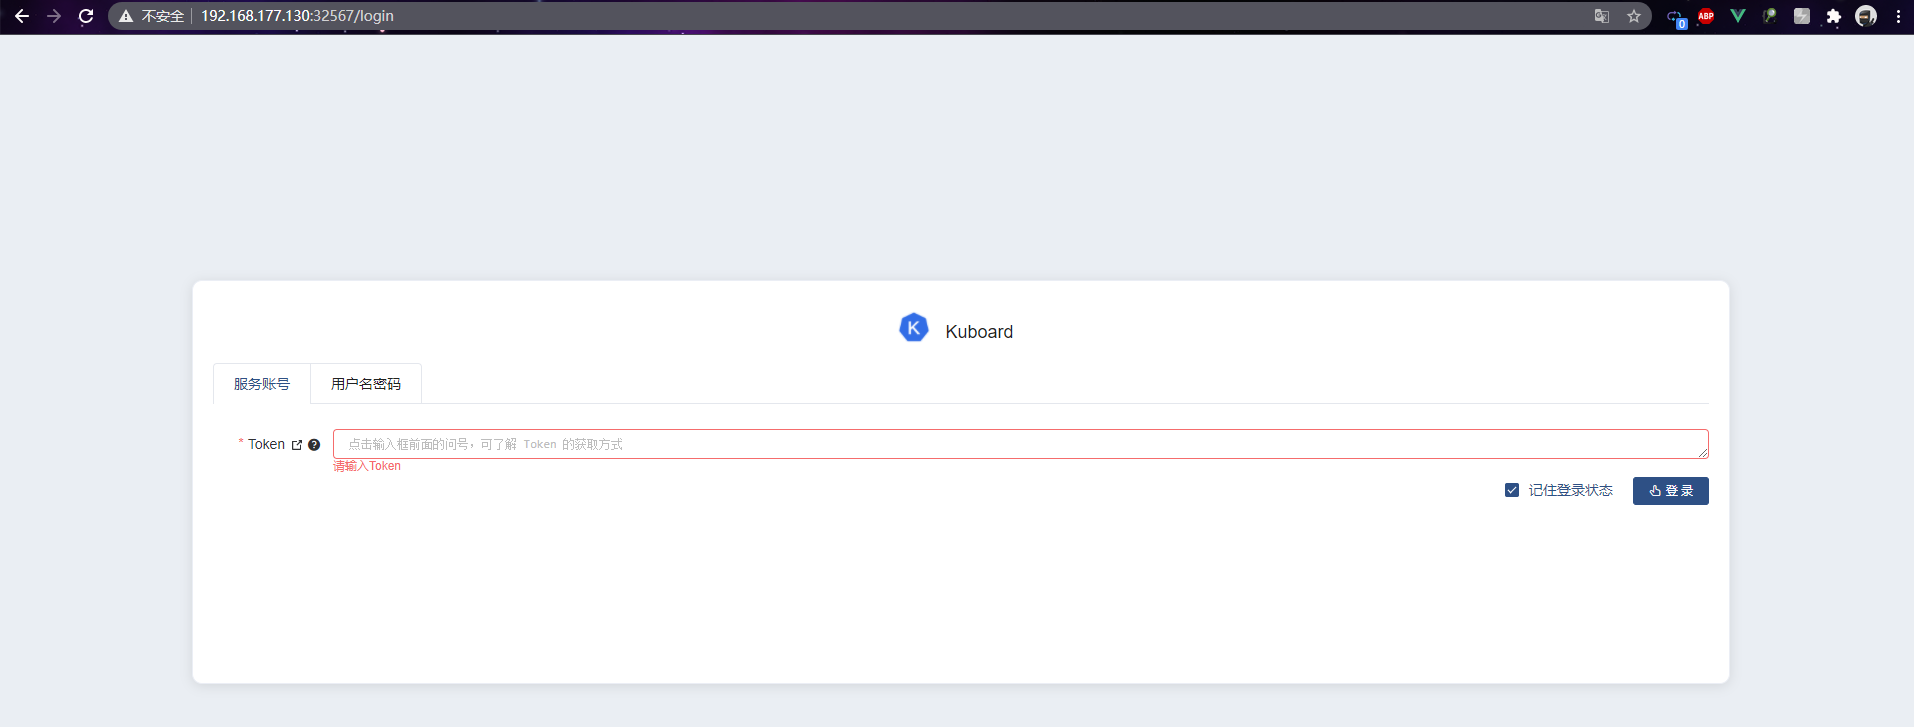This screenshot has width=1914, height=727.
Task: Click the 登录 login button
Action: pos(1671,491)
